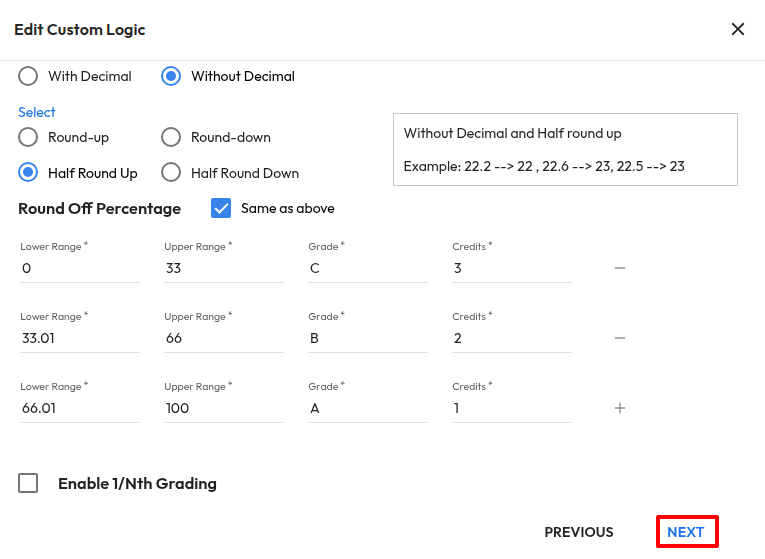Image resolution: width=765 pixels, height=559 pixels.
Task: Remove the grade B range row
Action: [x=620, y=338]
